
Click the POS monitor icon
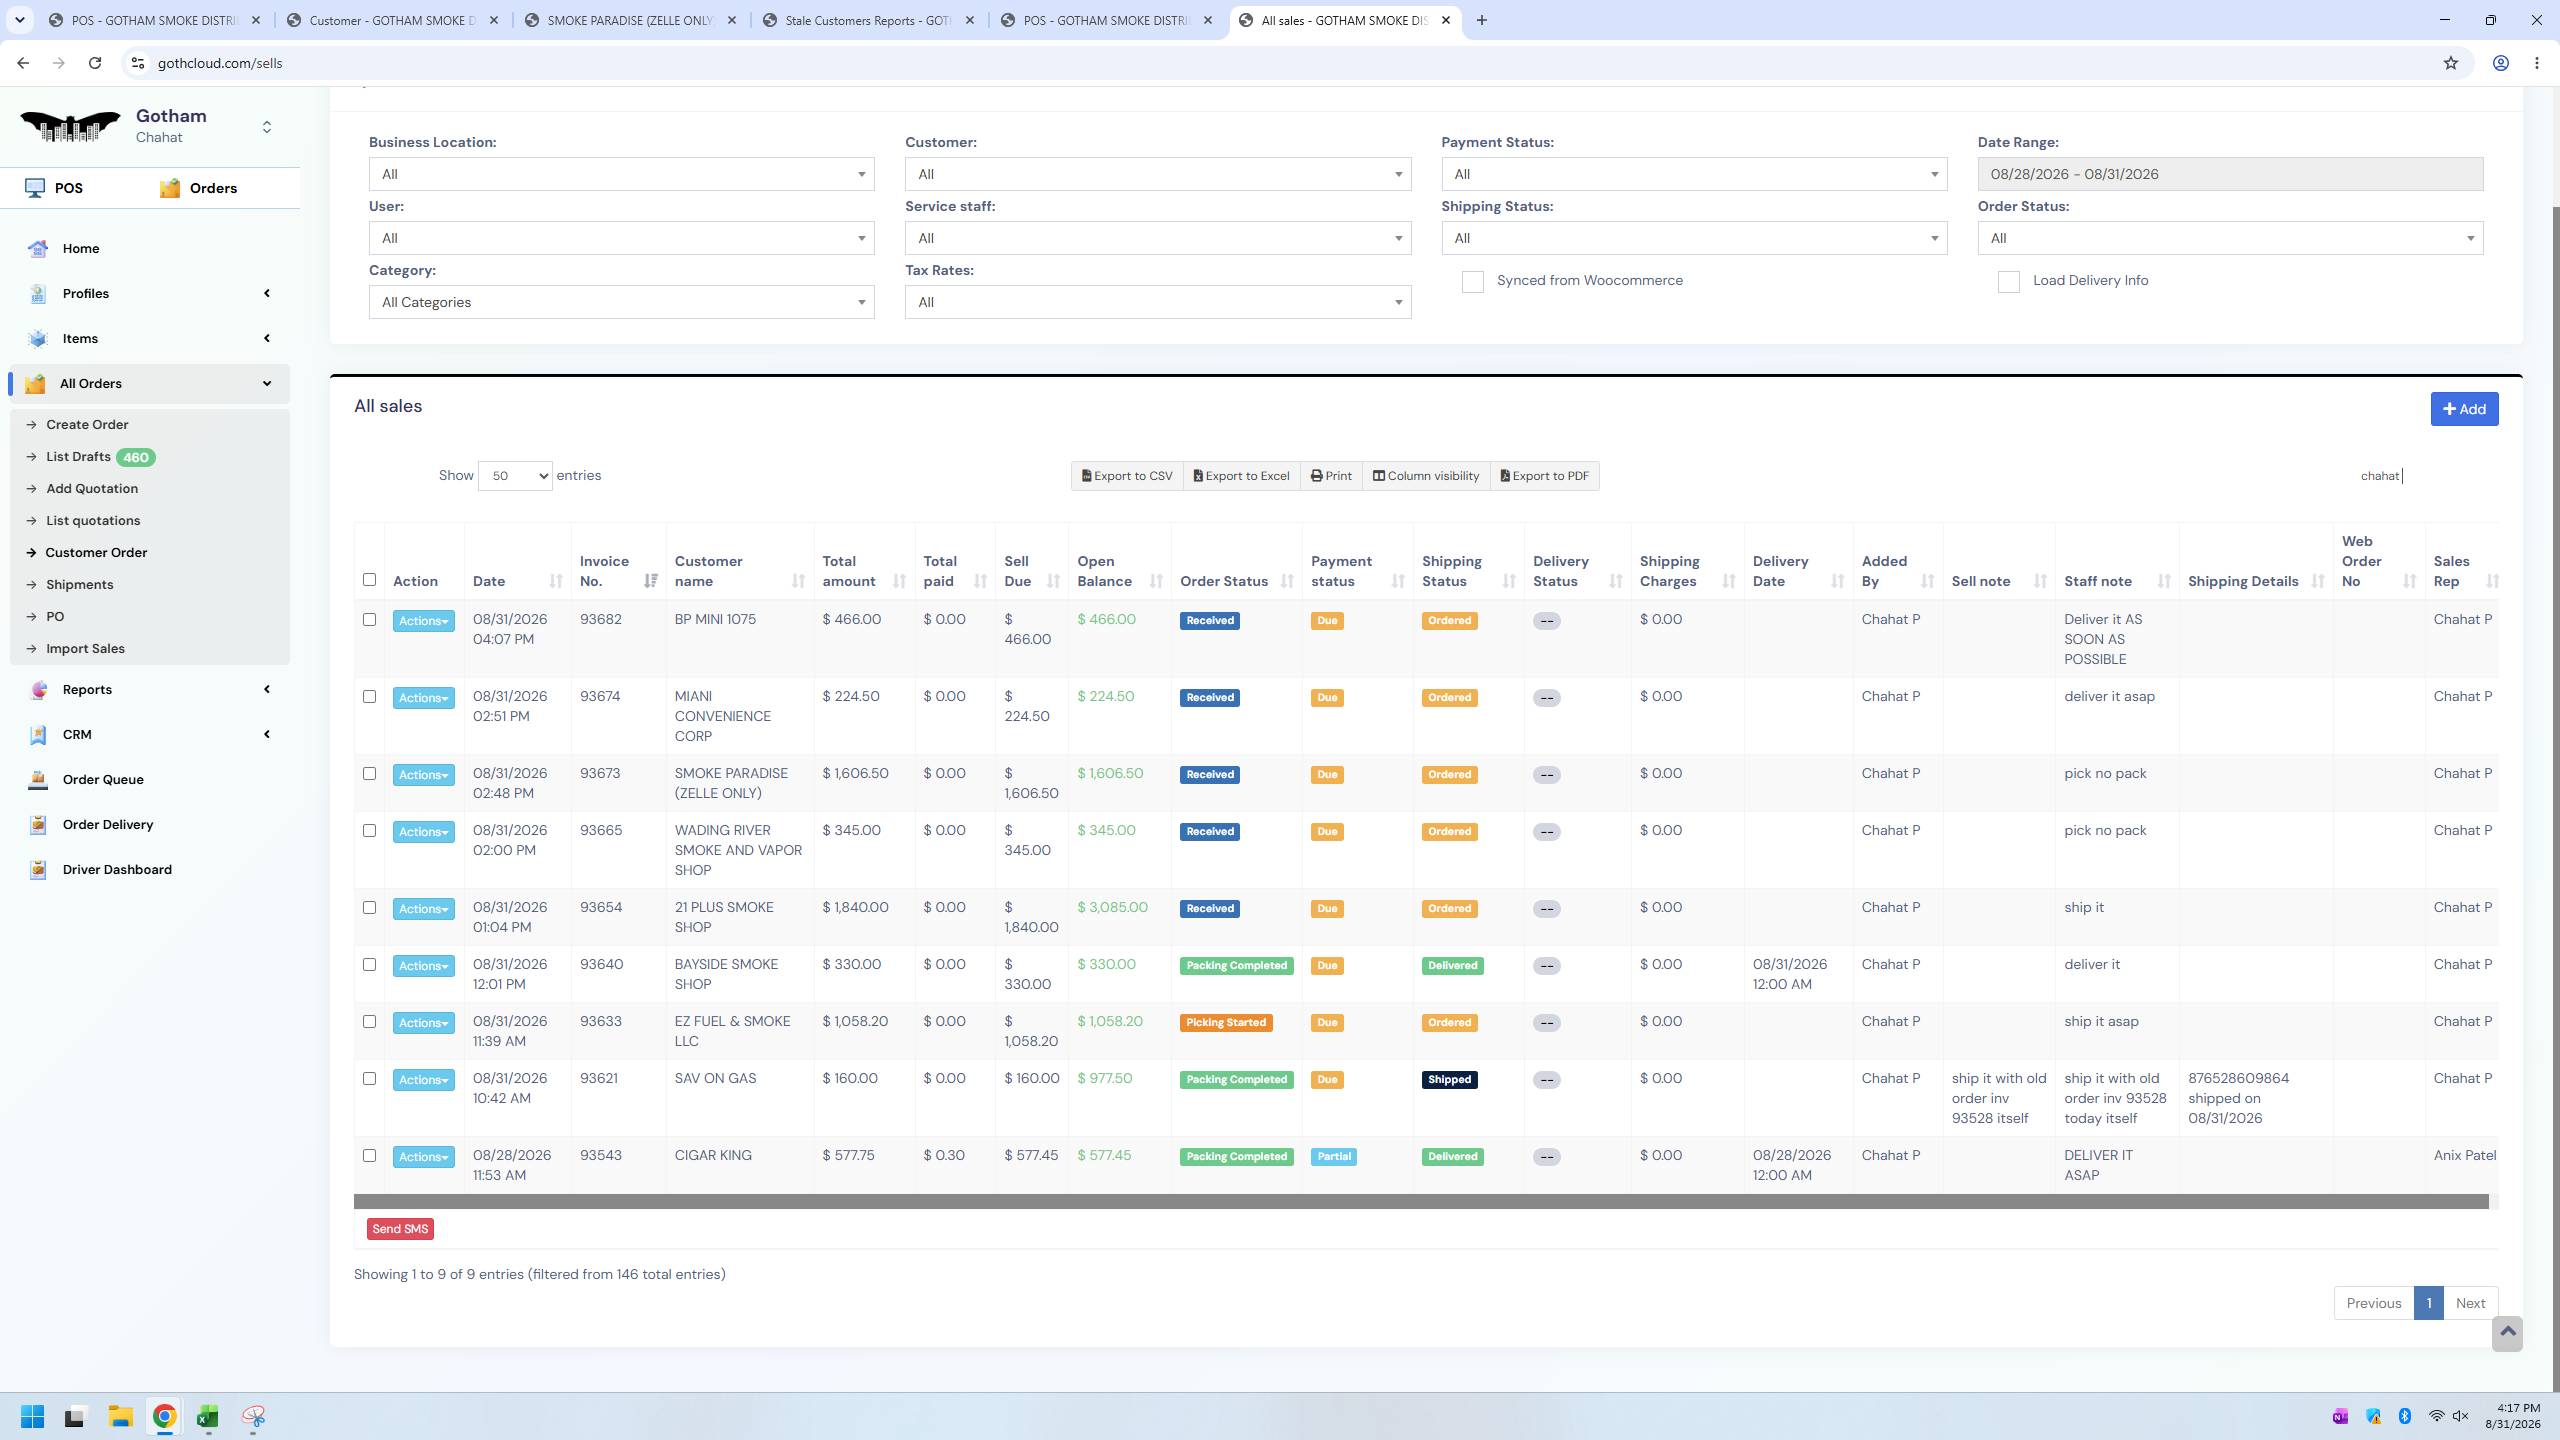[x=35, y=188]
